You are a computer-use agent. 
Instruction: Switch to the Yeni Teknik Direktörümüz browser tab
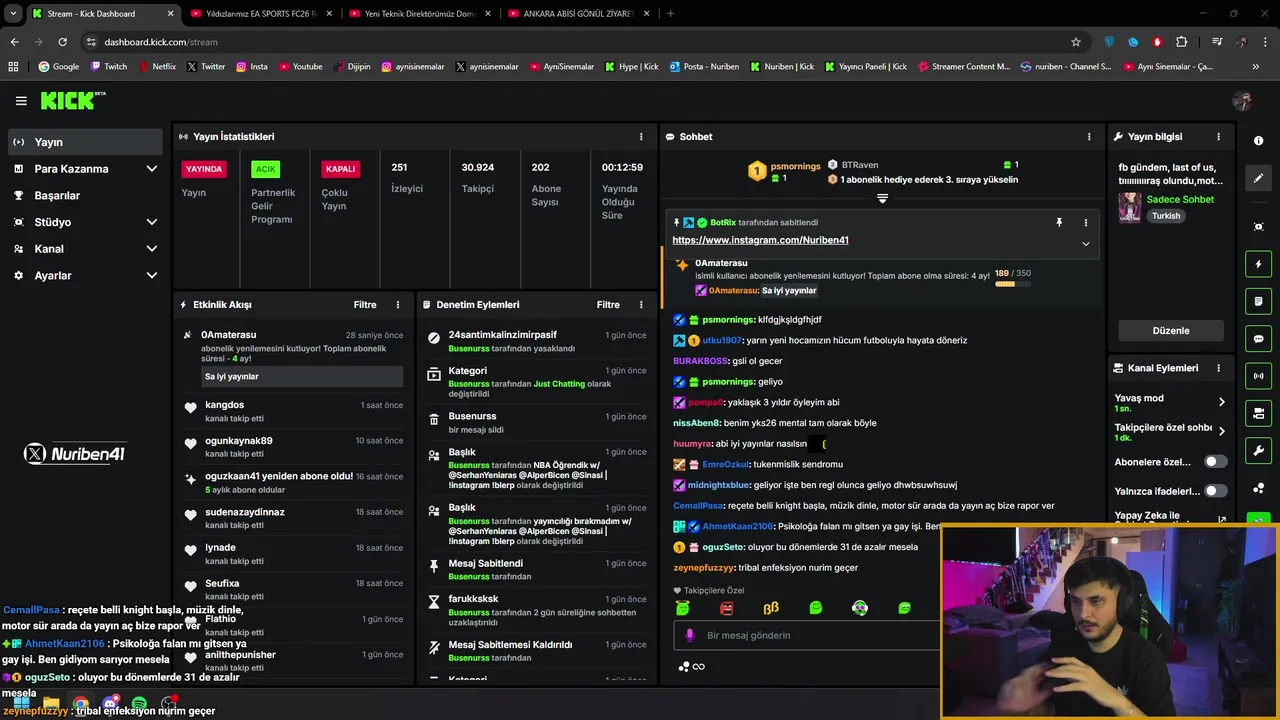(419, 14)
